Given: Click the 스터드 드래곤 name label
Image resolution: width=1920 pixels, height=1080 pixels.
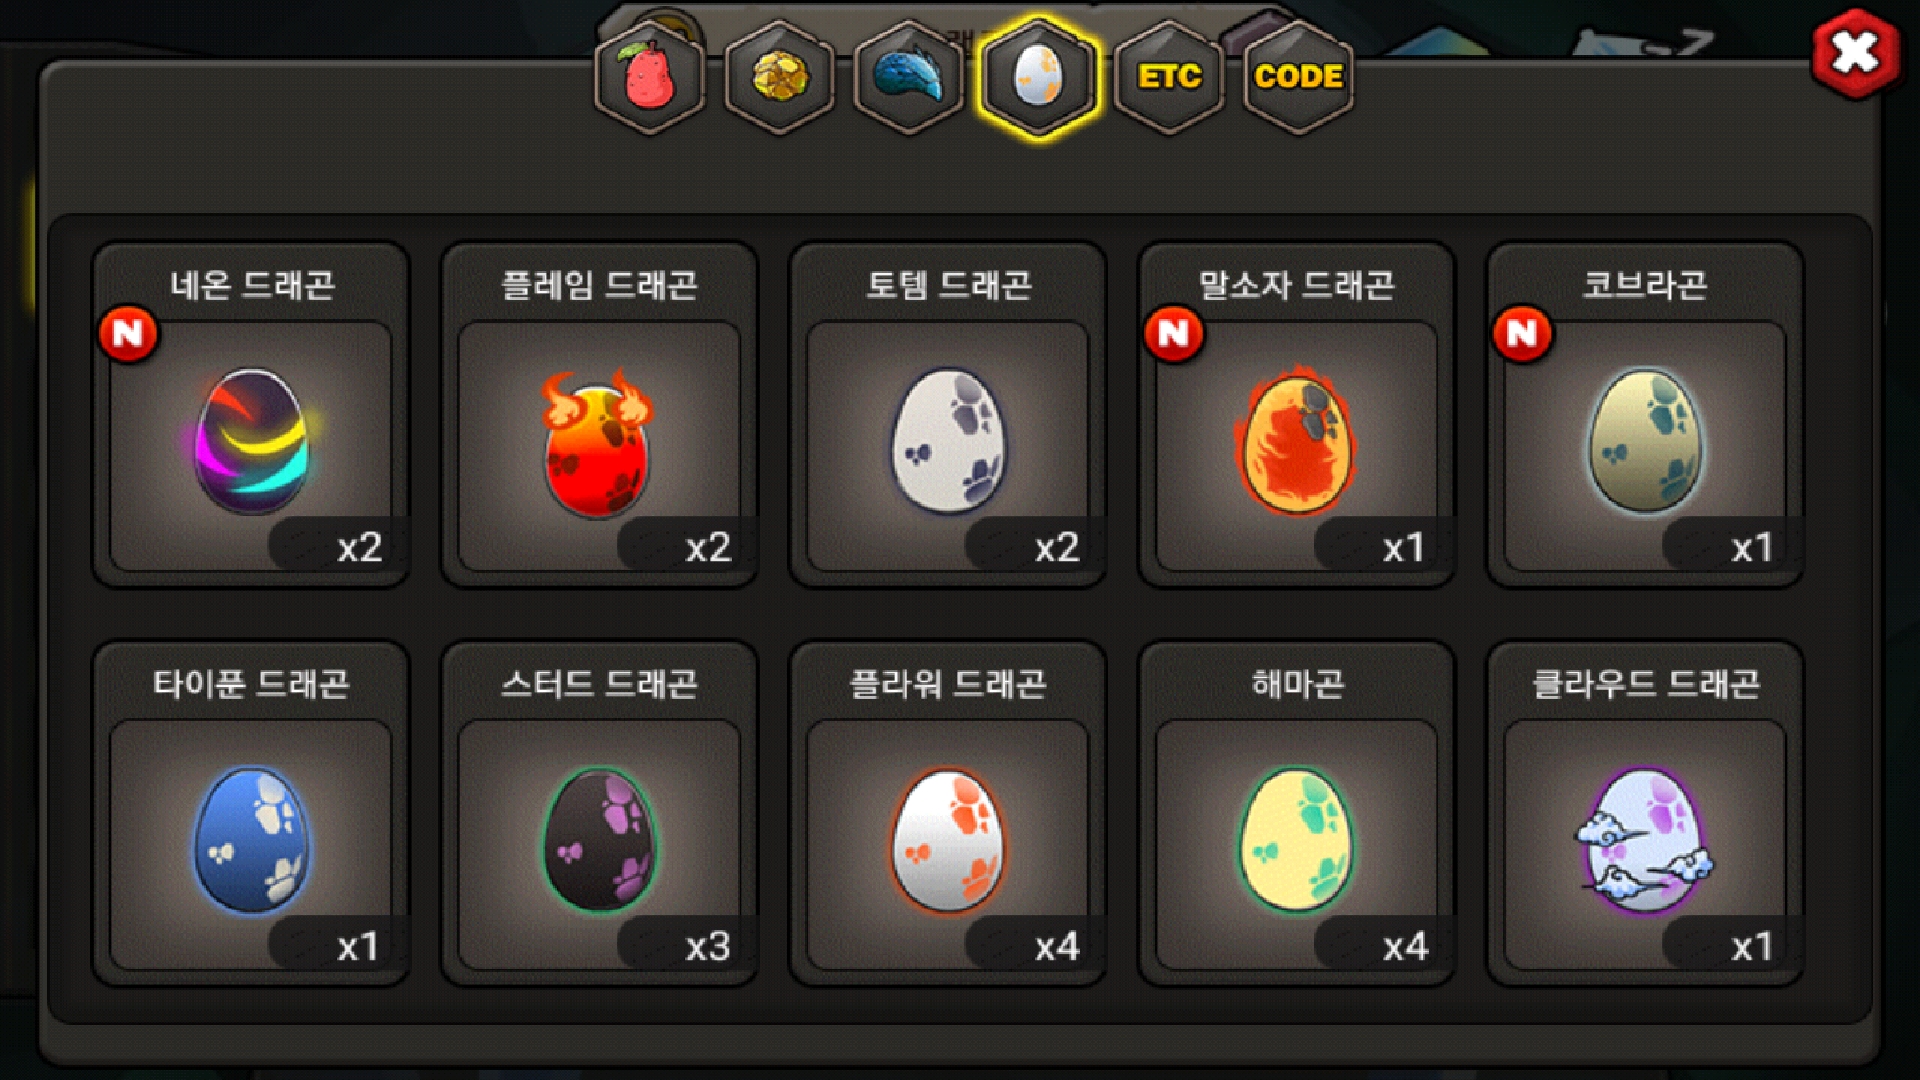Looking at the screenshot, I should pyautogui.click(x=599, y=684).
